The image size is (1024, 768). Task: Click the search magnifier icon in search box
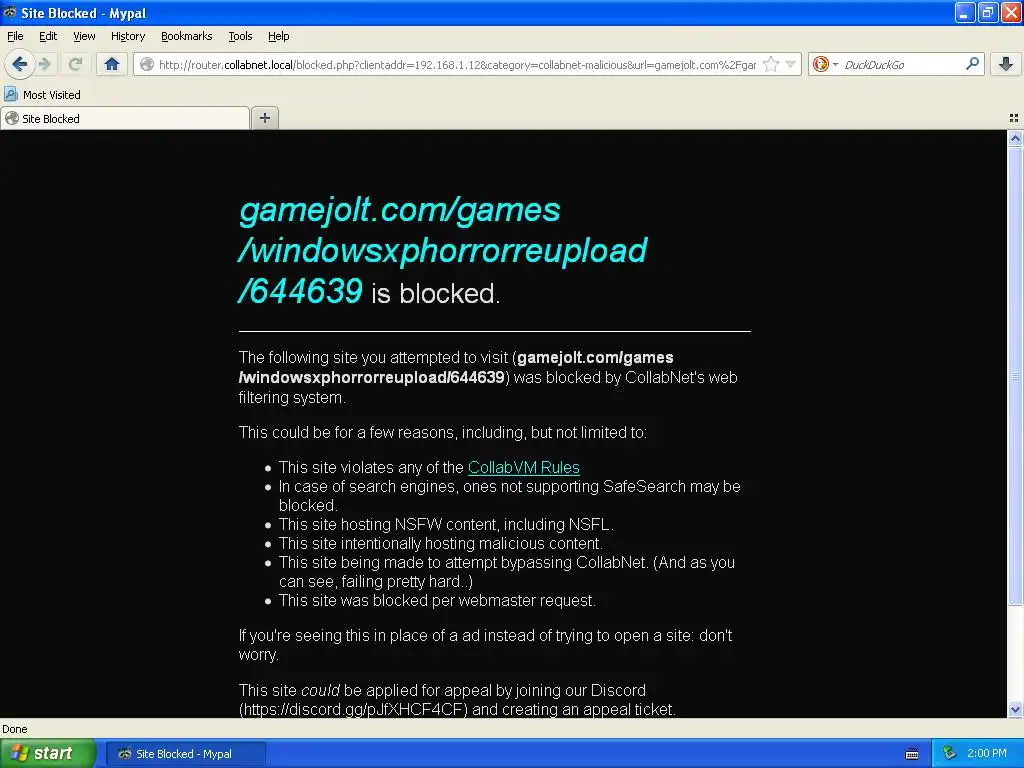(x=972, y=64)
